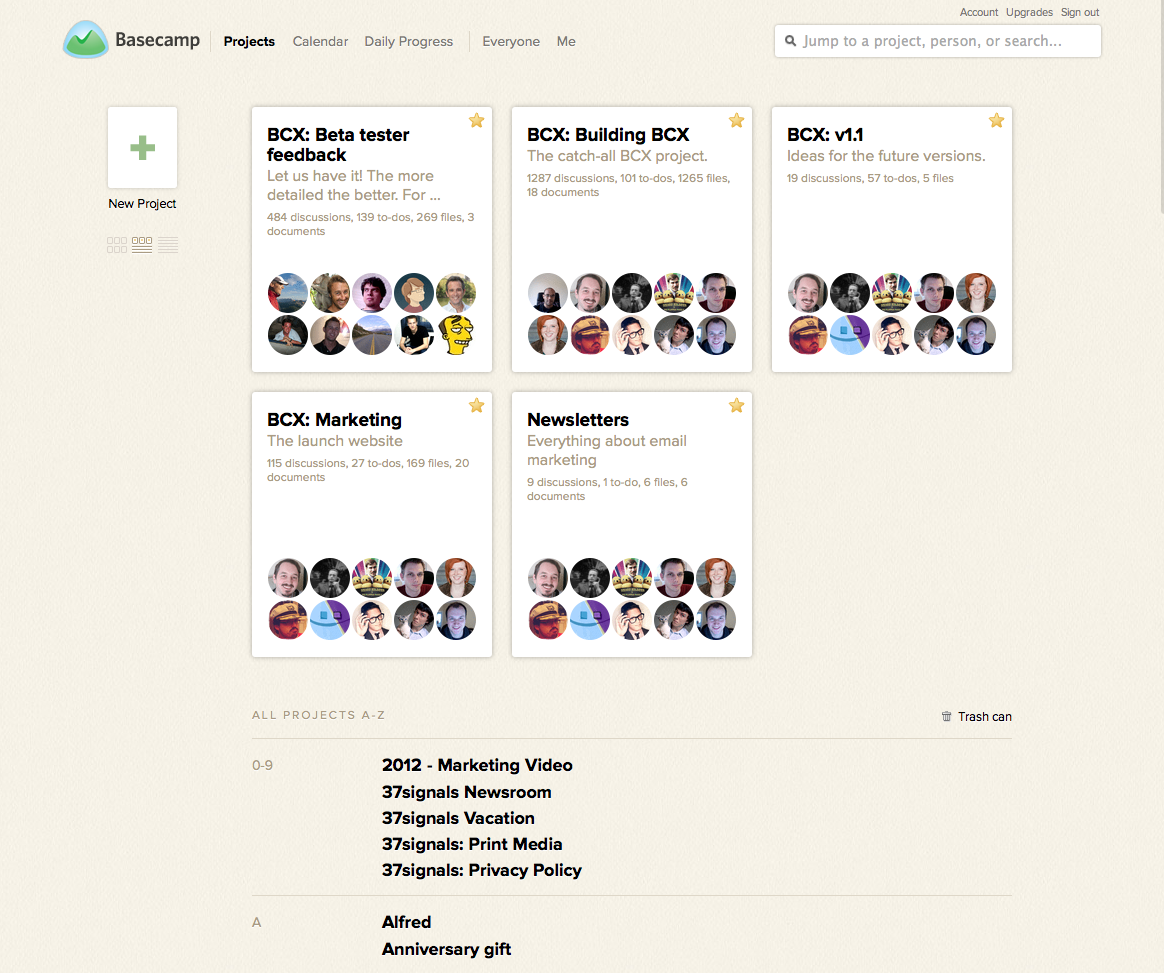Switch to Daily Progress
This screenshot has height=973, width=1164.
pos(408,42)
